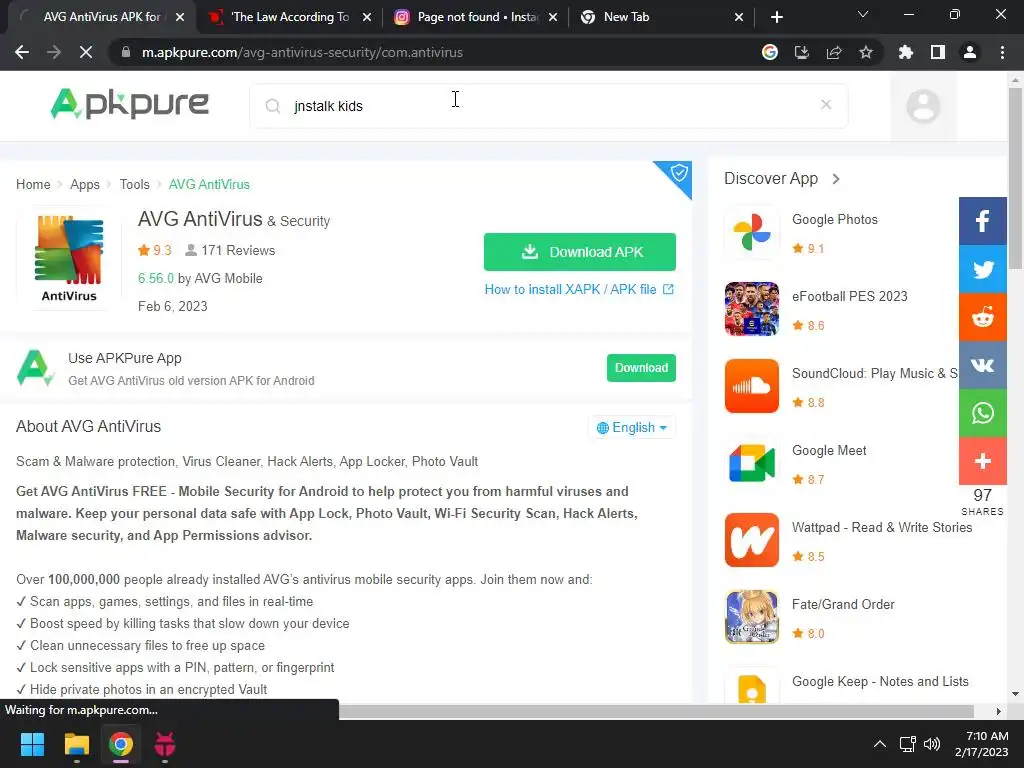
Task: Click the horizontal page scrollbar
Action: coord(656,711)
